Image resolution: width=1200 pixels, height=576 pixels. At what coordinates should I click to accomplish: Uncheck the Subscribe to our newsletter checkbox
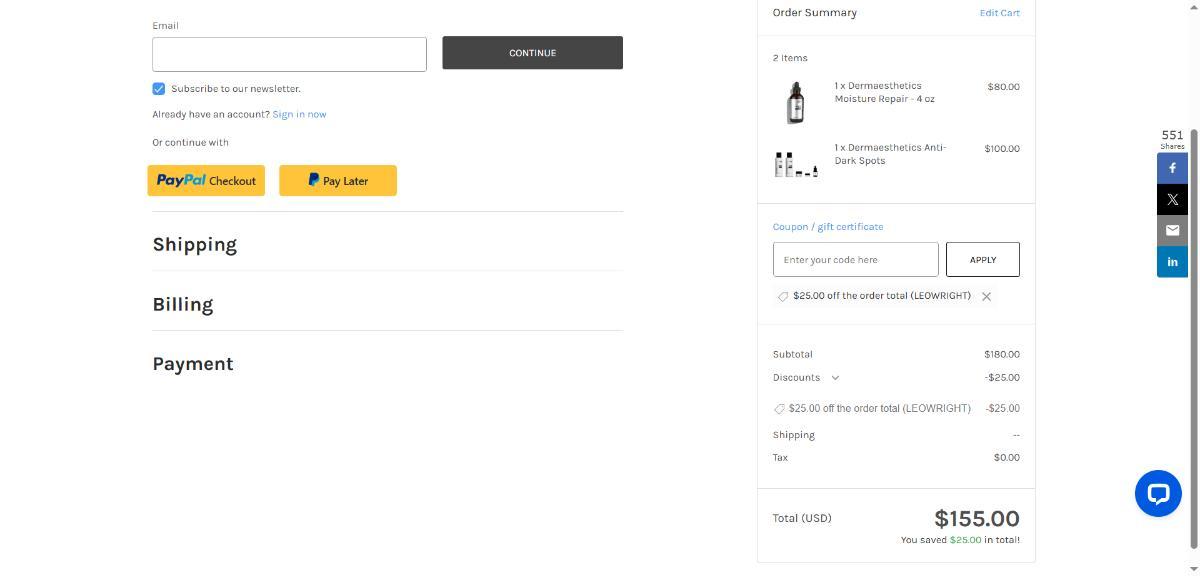(x=159, y=89)
